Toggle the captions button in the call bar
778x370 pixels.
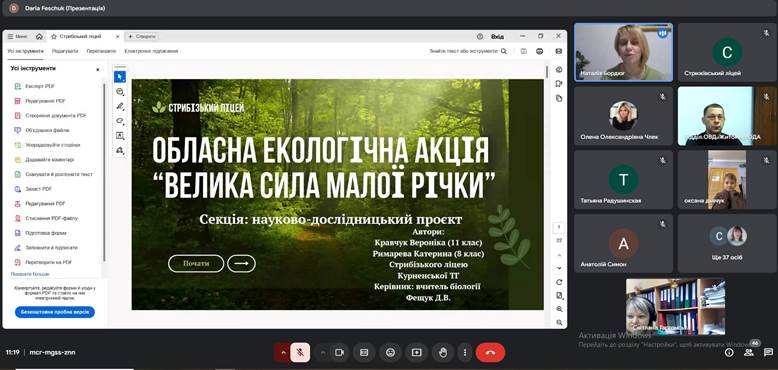(364, 352)
